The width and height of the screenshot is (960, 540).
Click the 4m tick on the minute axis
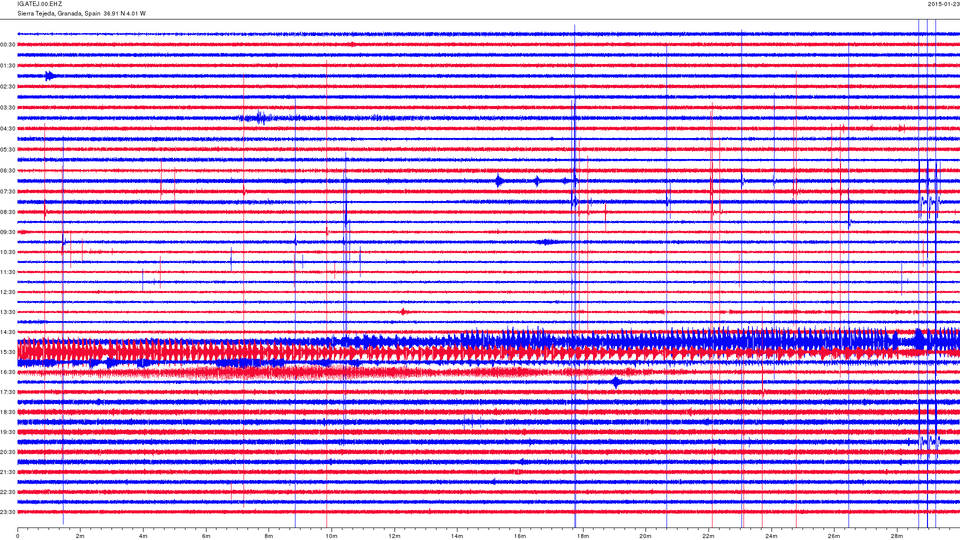tap(143, 536)
